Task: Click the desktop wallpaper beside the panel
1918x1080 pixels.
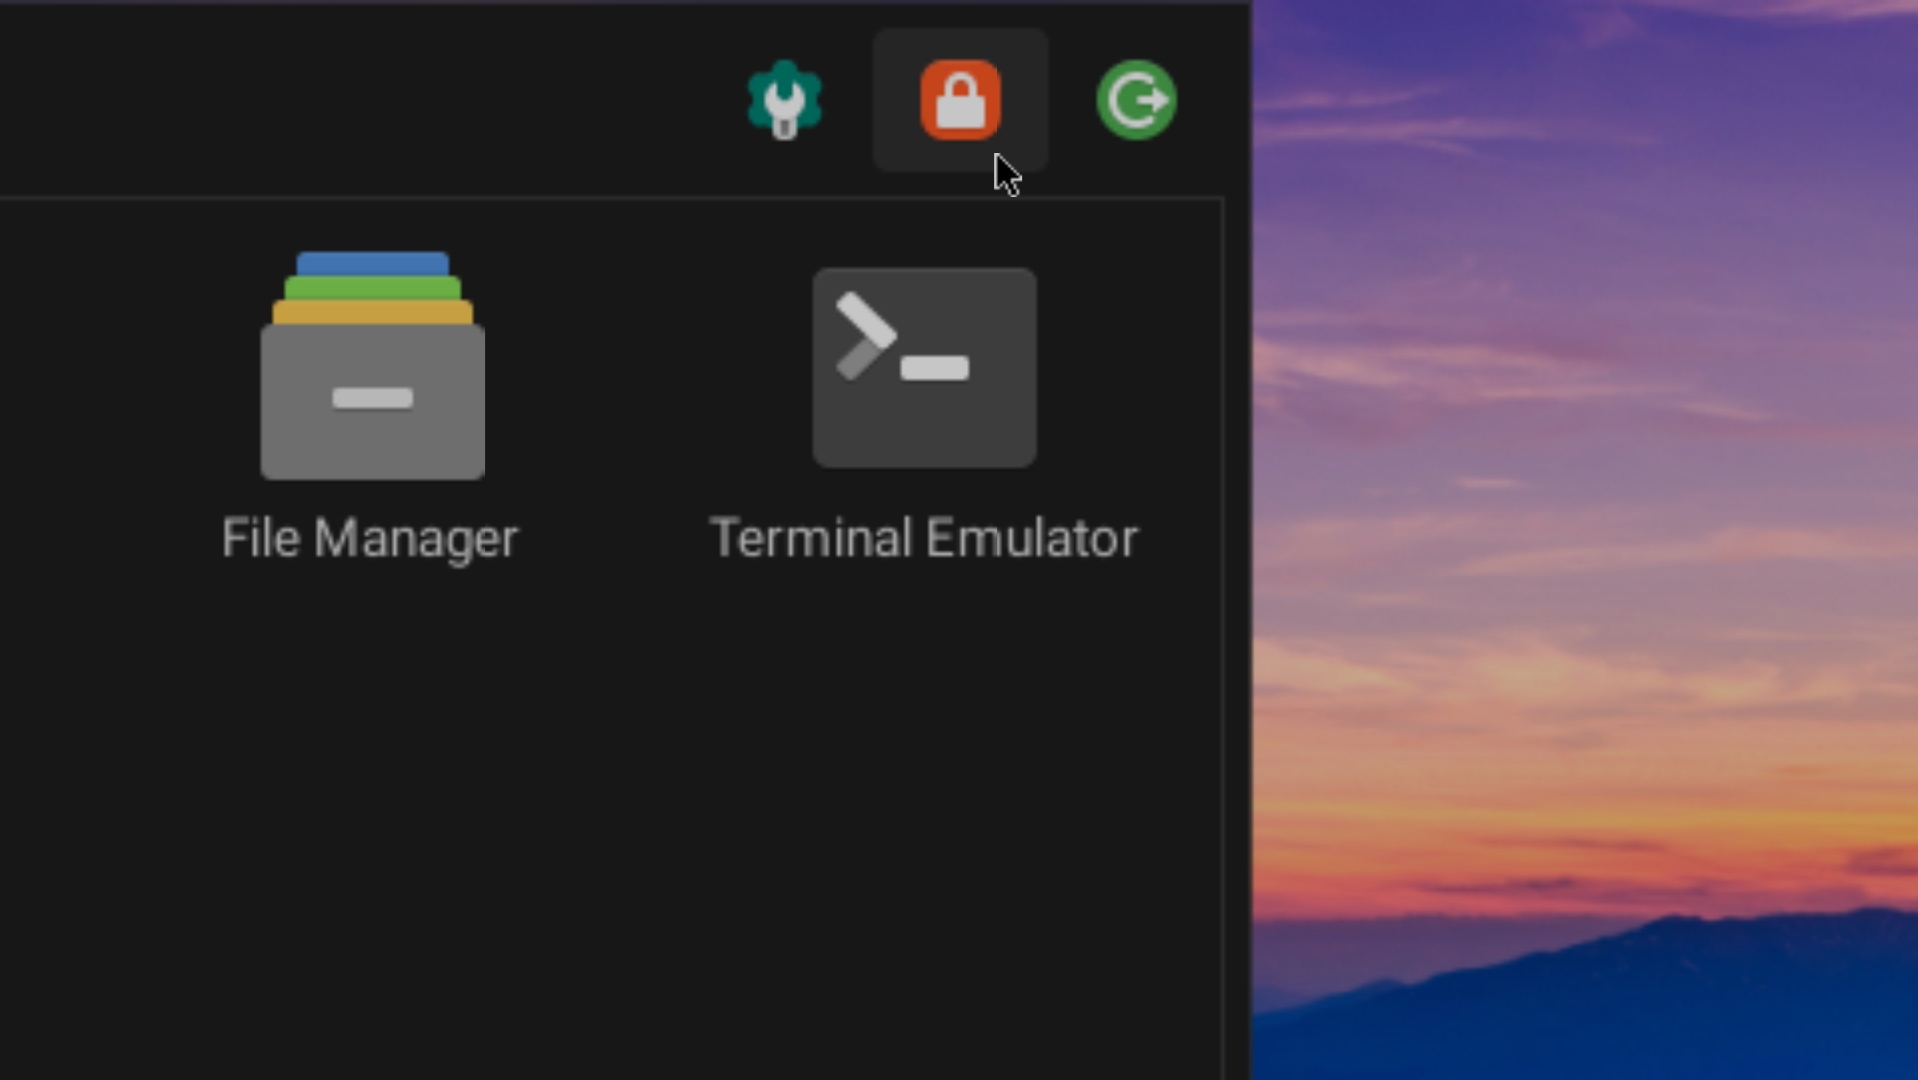Action: (x=1580, y=540)
